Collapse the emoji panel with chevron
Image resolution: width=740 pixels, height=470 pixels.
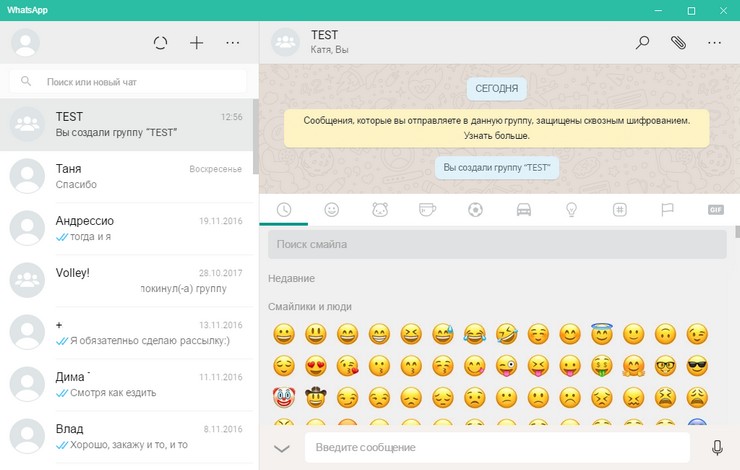(x=282, y=448)
